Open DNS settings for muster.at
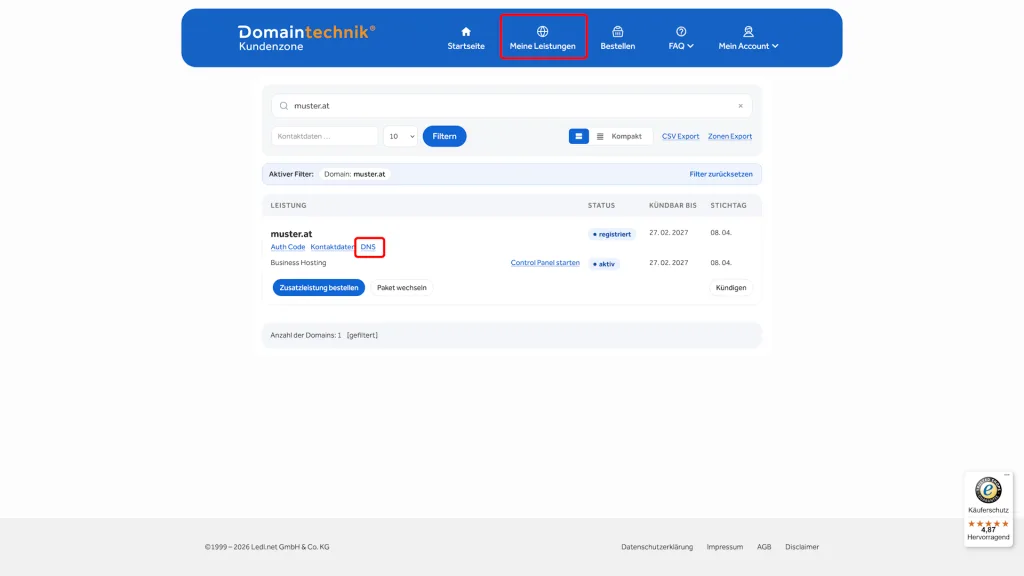 368,247
